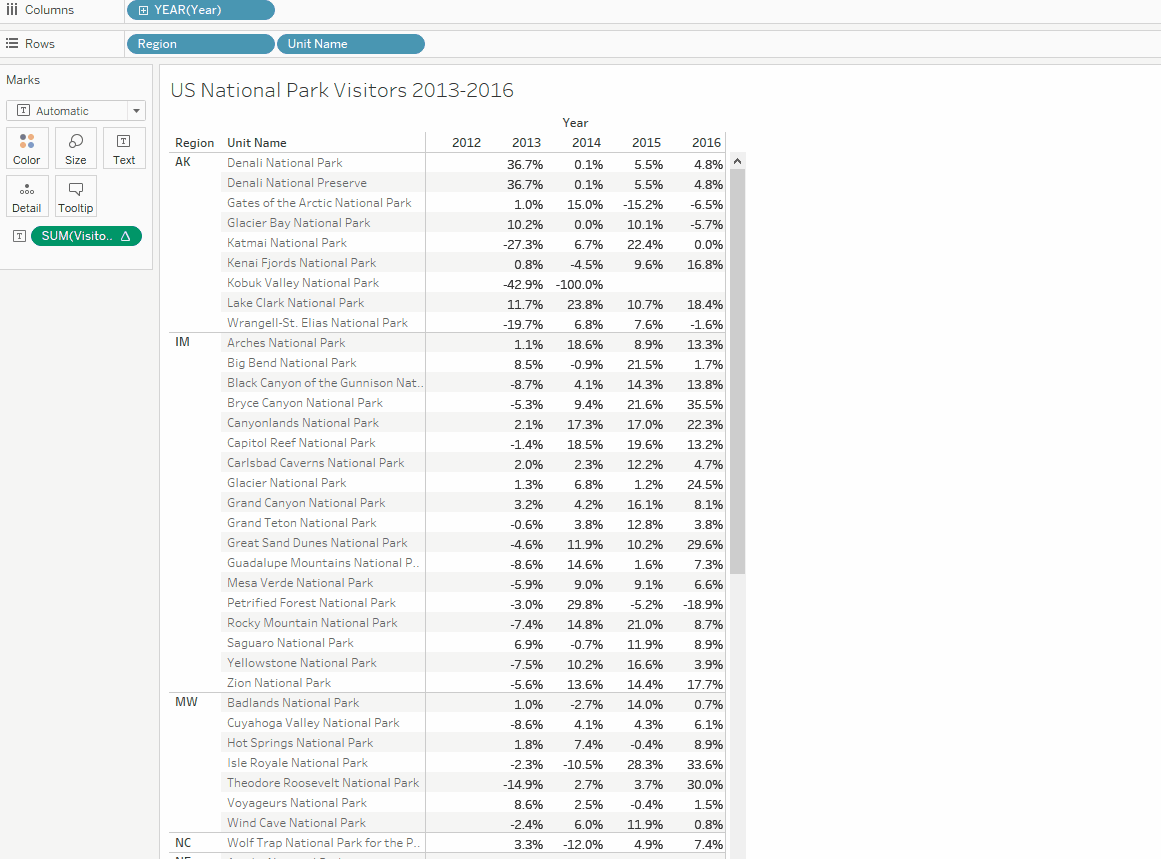Click the 2016 year column header
Screen dimensions: 1161x859
point(706,142)
